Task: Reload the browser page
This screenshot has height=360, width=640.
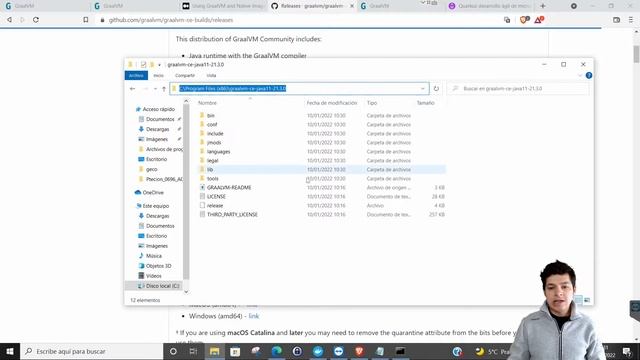Action: coord(36,20)
